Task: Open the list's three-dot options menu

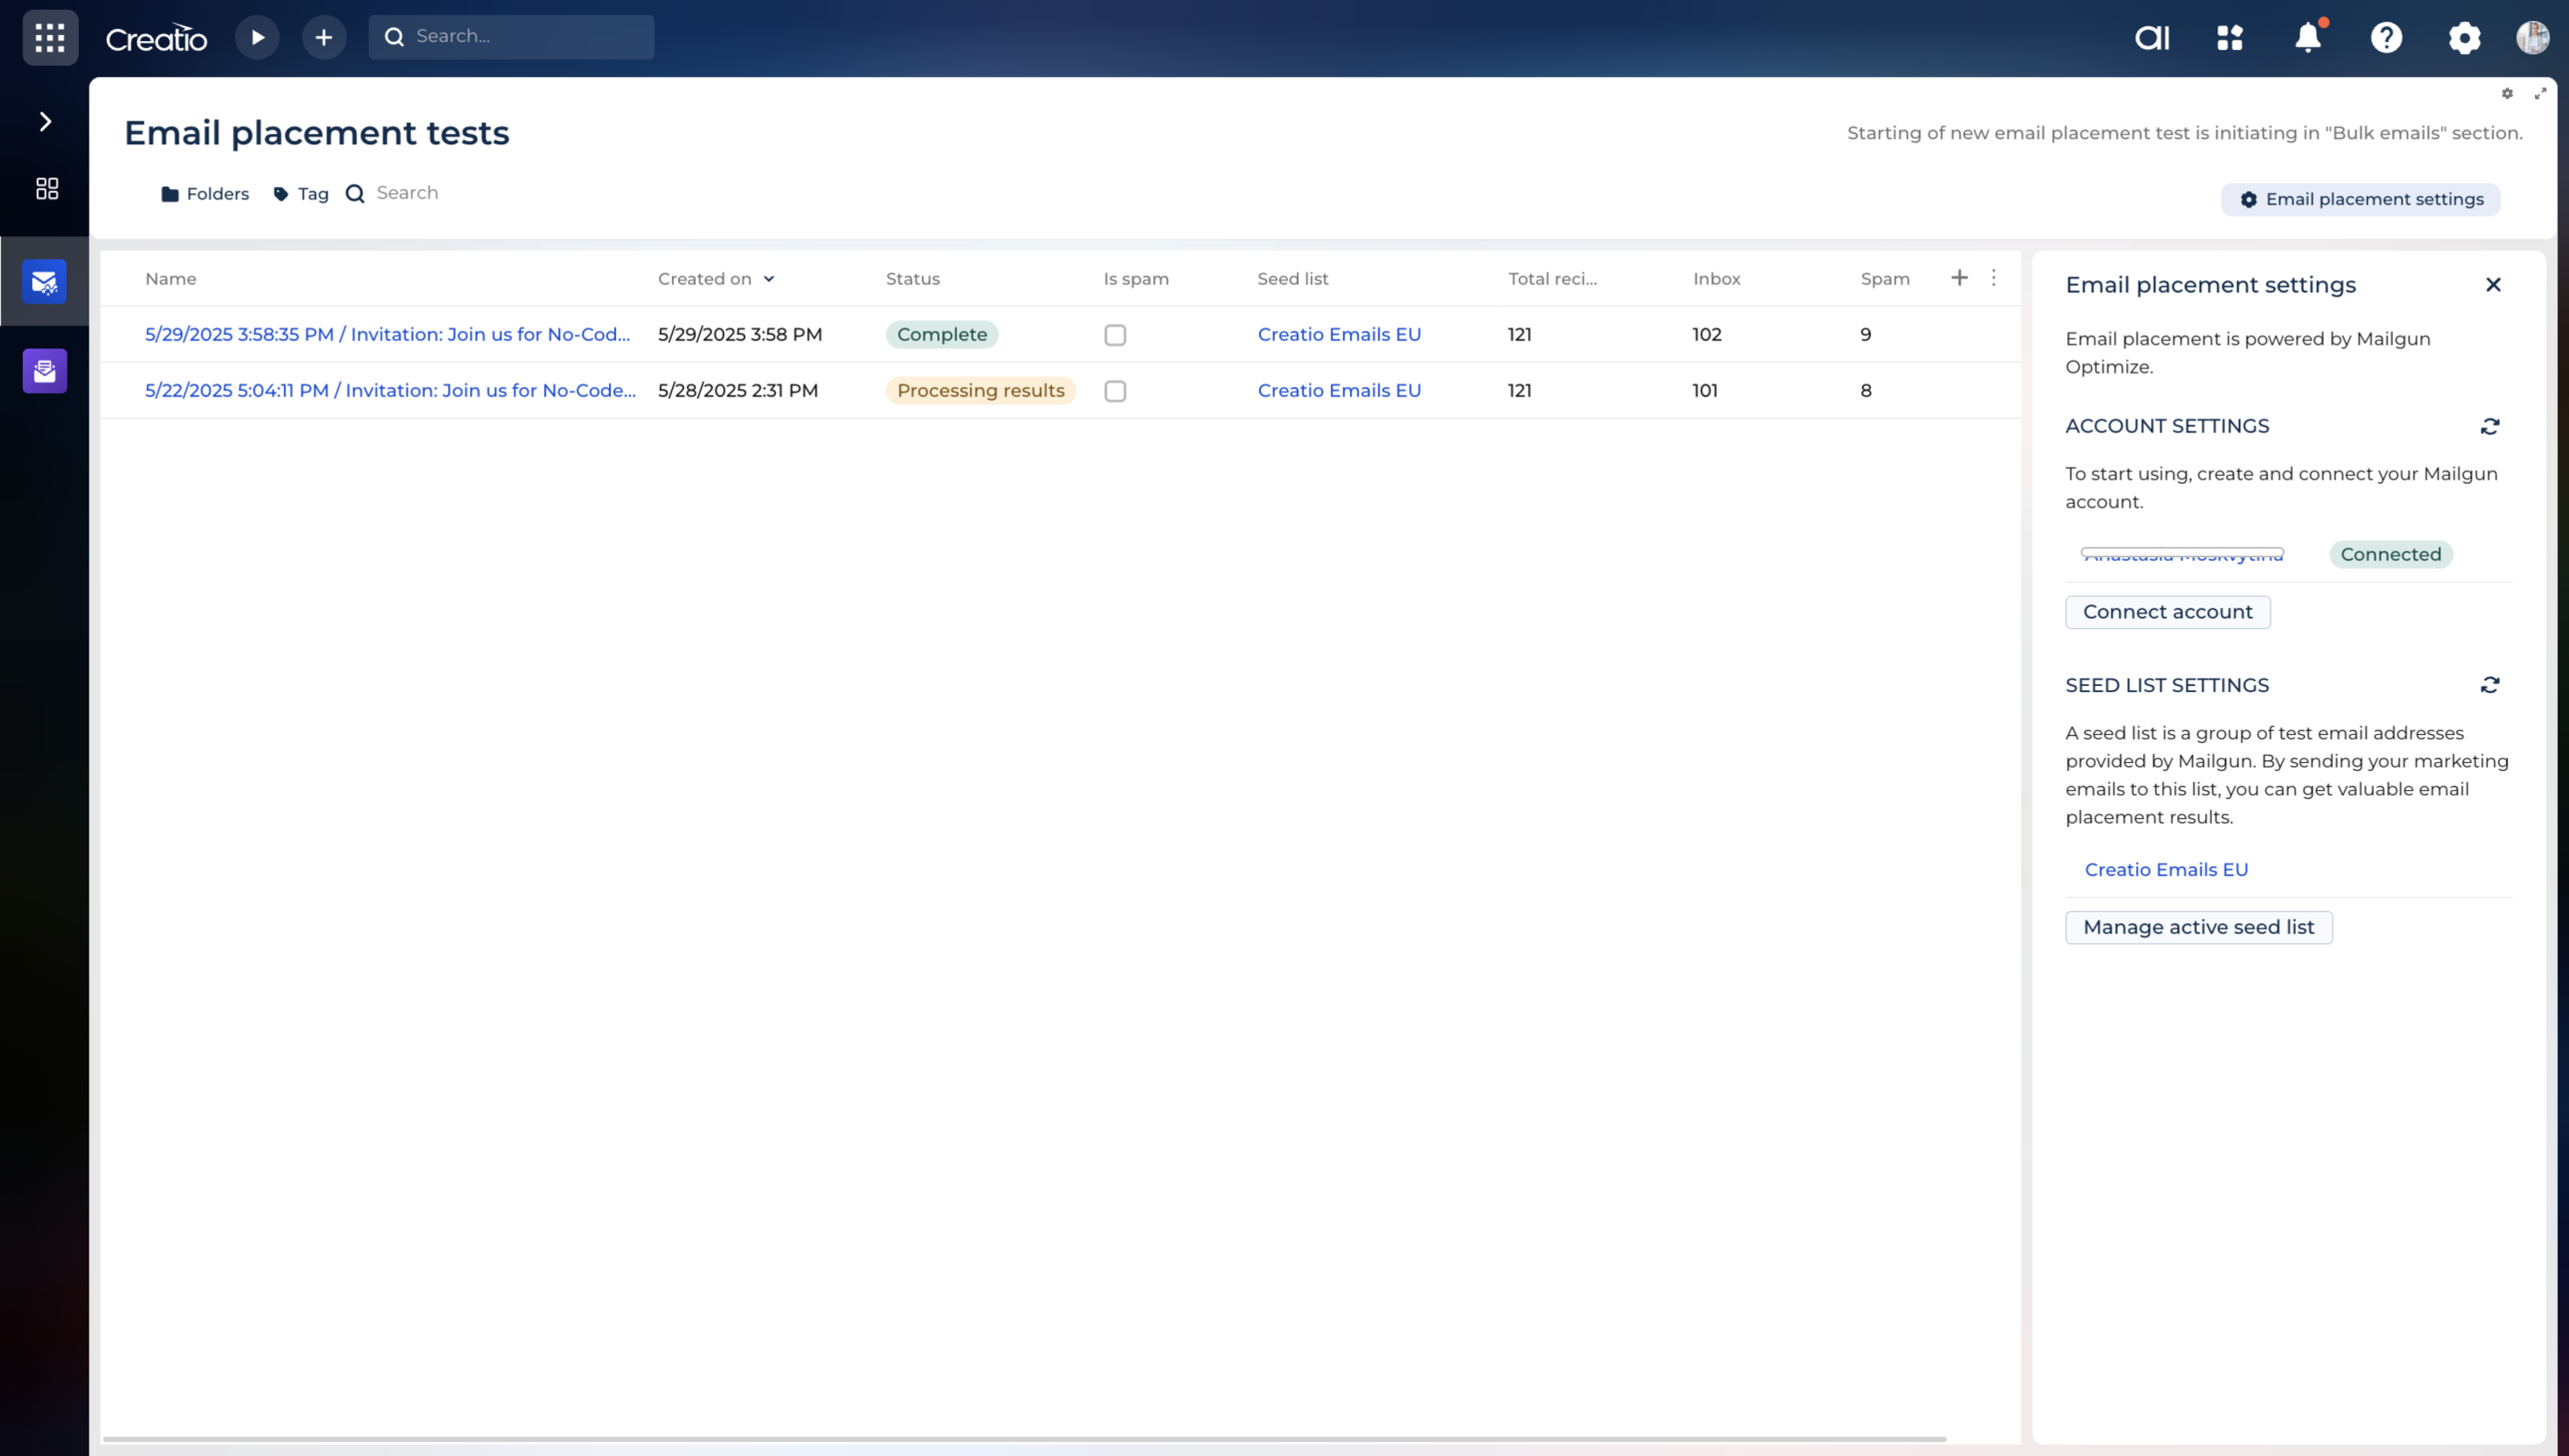Action: coord(1993,278)
